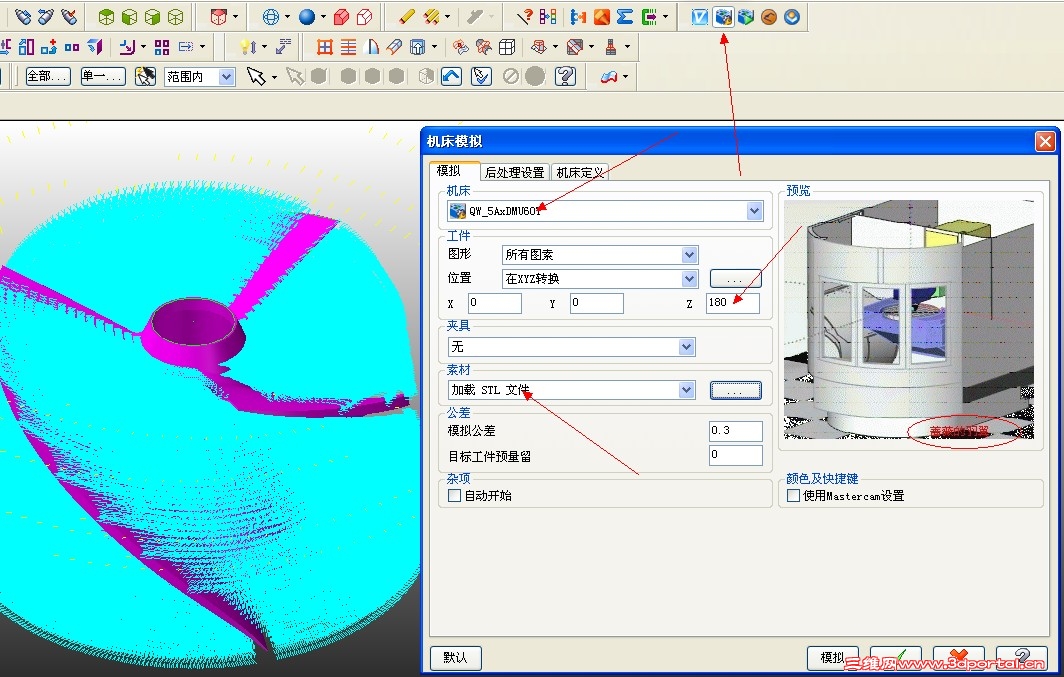This screenshot has height=677, width=1064.
Task: Click the browse button beside 素材
Action: (x=736, y=390)
